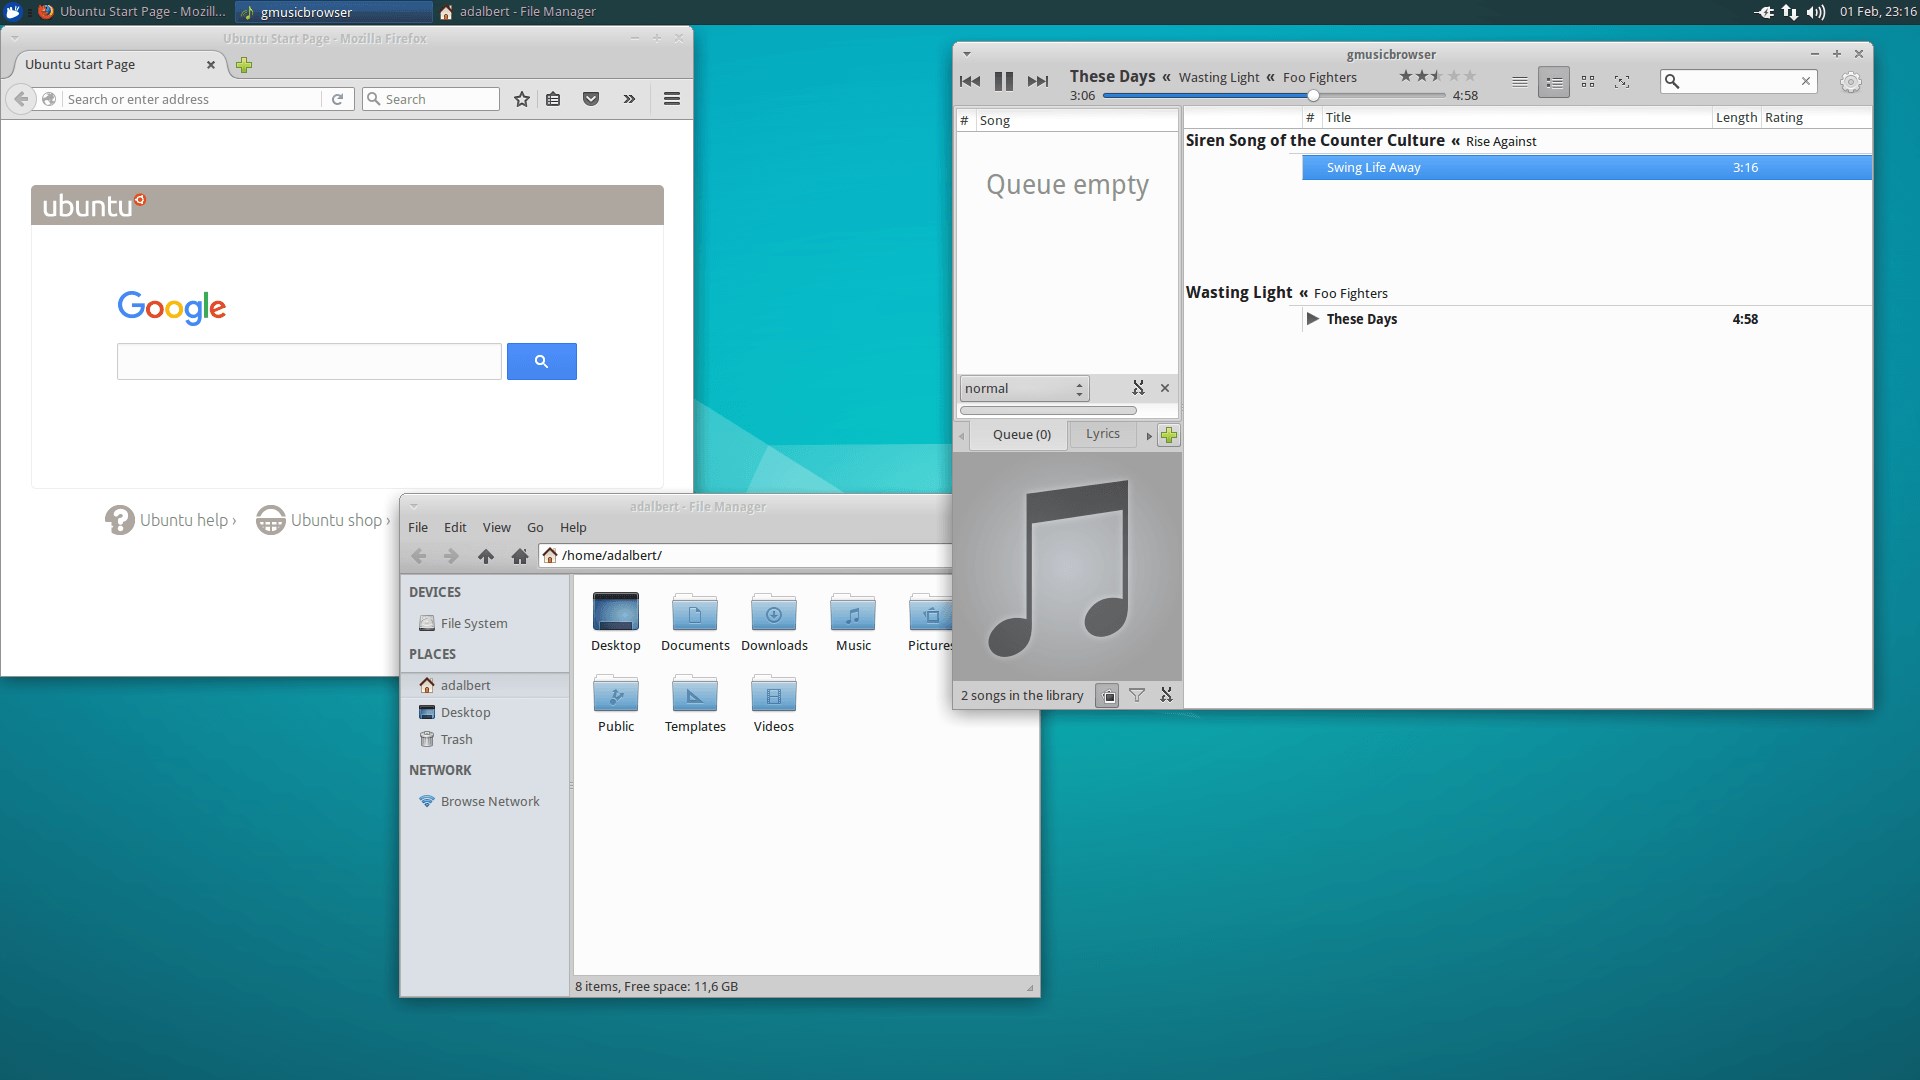This screenshot has width=1920, height=1080.
Task: Focus the gmusicbrowser search box
Action: pos(1738,81)
